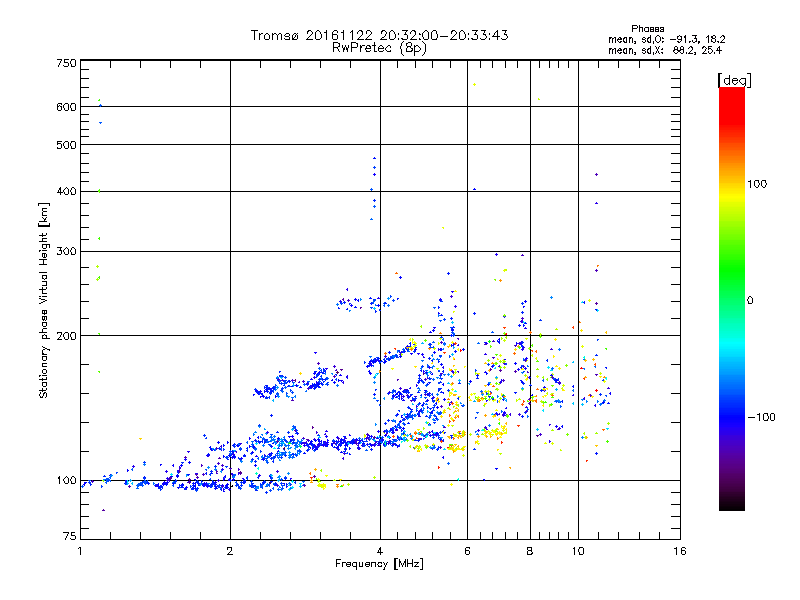Click the y-axis tick label '400'

[x=66, y=192]
